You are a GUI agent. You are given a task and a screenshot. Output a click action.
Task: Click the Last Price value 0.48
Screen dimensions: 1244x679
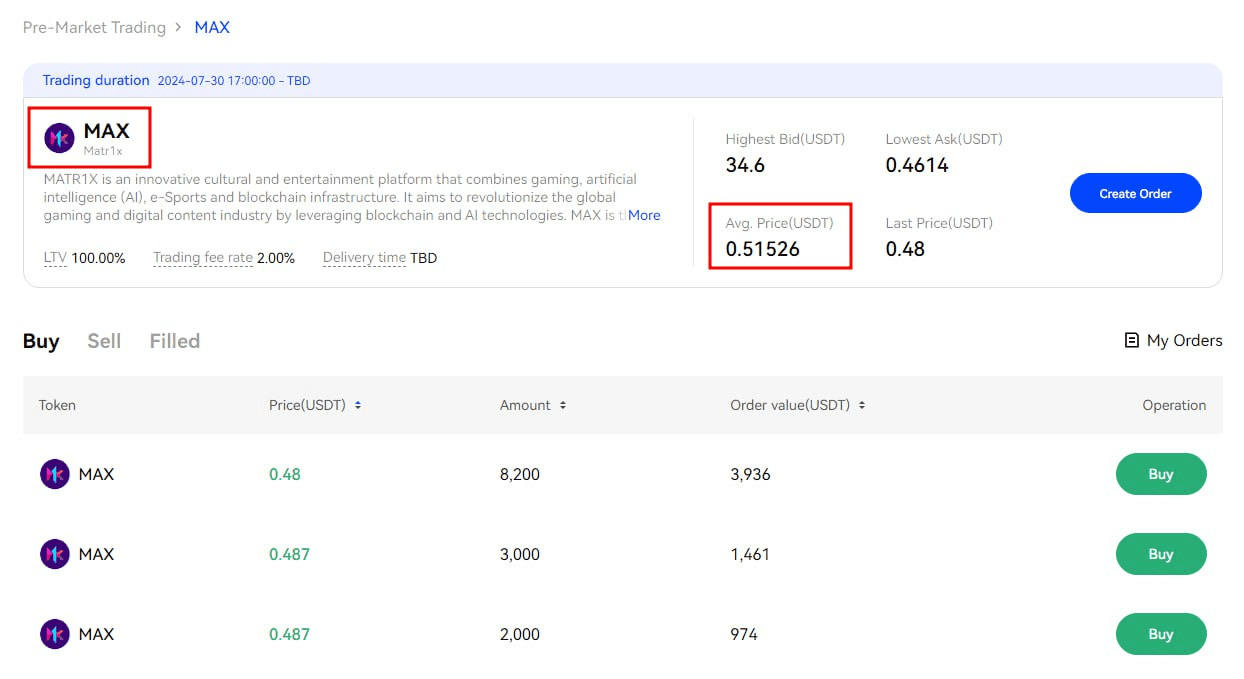click(x=905, y=249)
